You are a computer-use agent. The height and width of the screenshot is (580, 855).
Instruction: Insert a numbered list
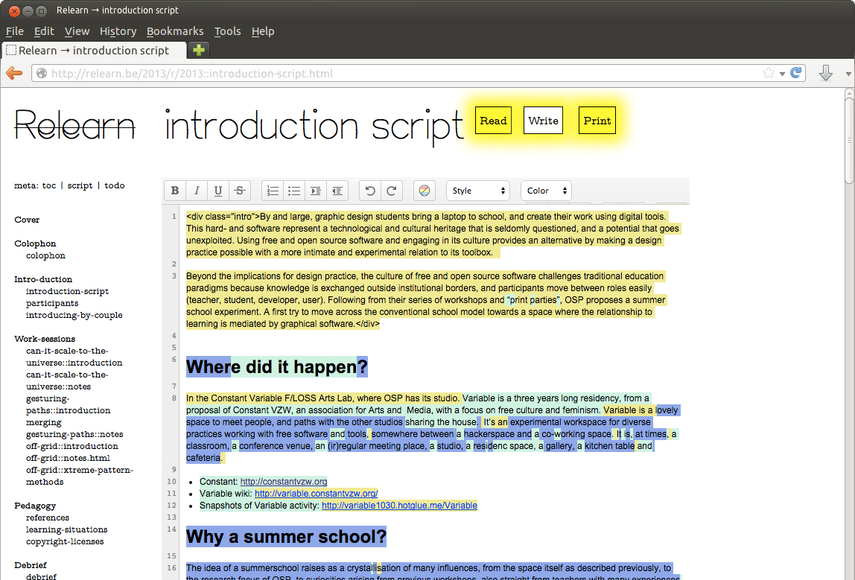click(272, 191)
